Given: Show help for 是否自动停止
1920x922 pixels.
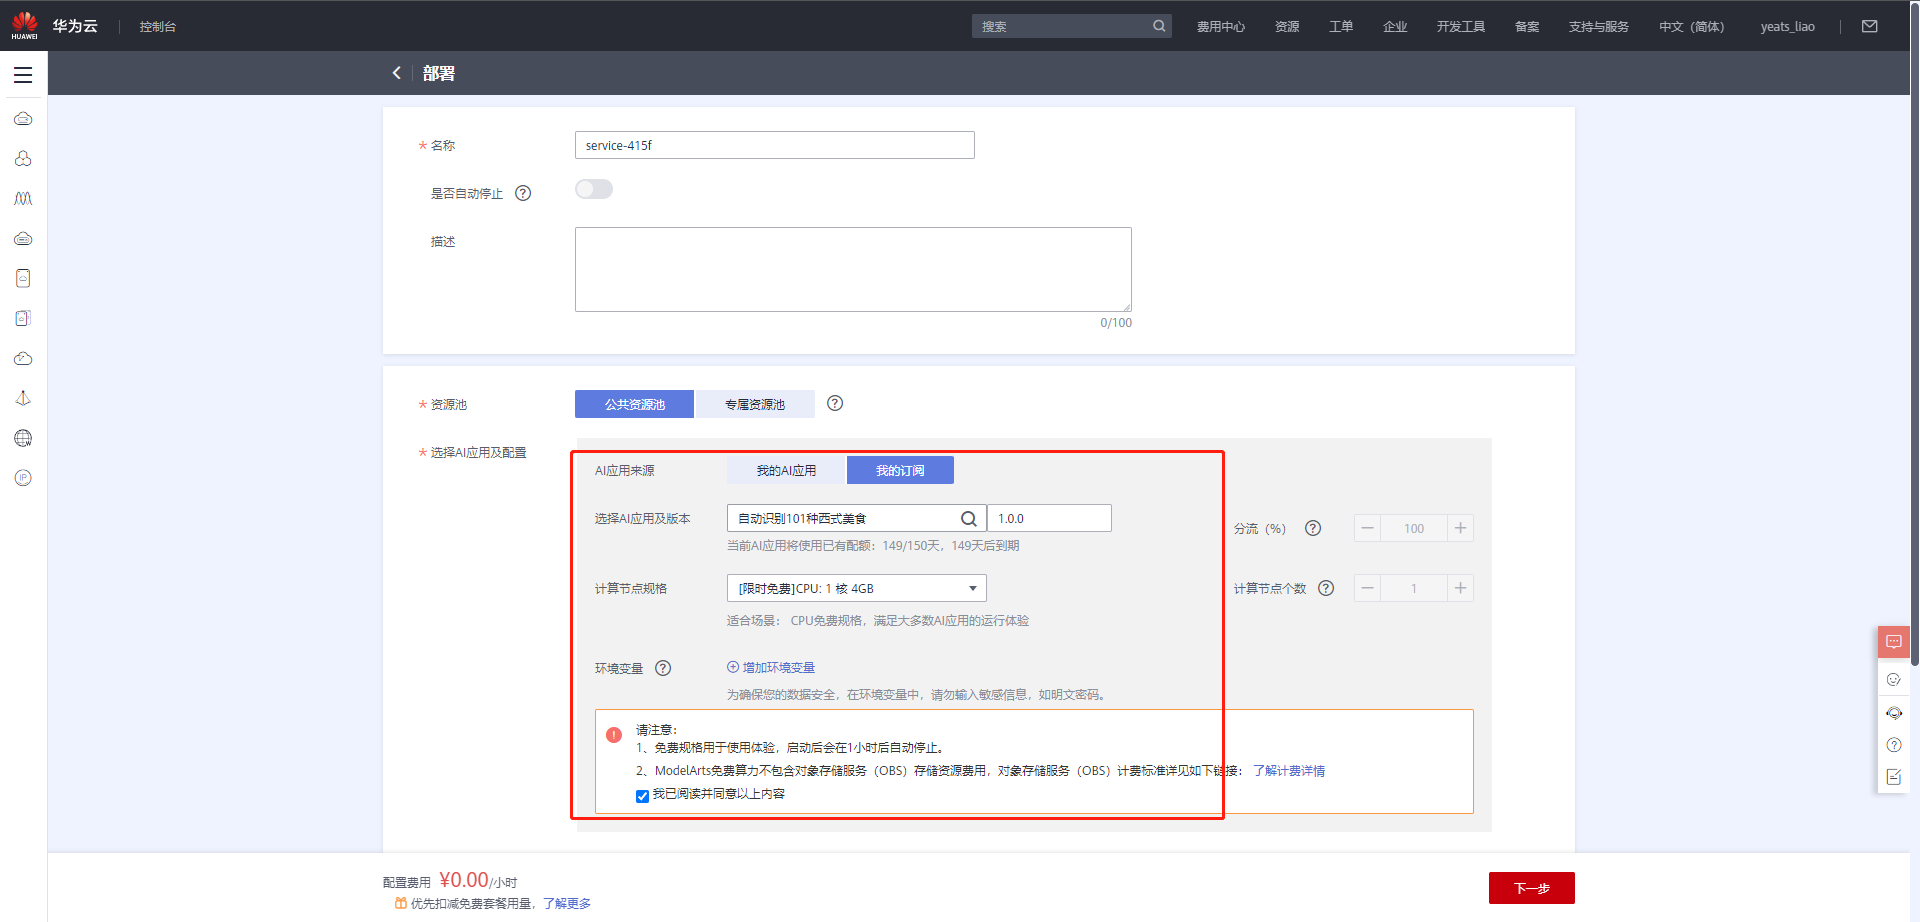Looking at the screenshot, I should (x=523, y=193).
